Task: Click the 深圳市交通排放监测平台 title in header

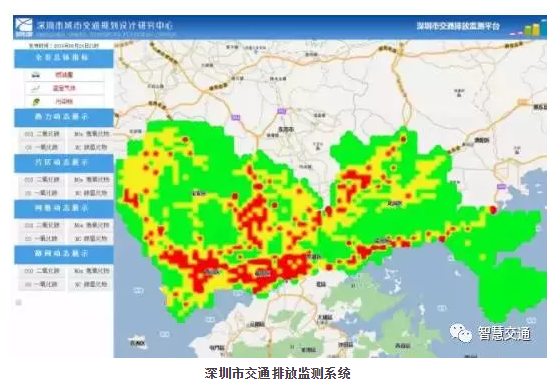Action: (x=458, y=26)
